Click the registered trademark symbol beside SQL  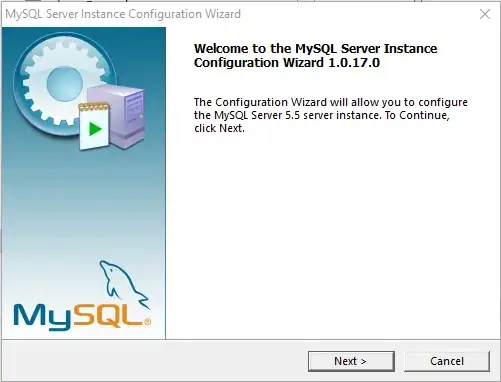(x=147, y=322)
